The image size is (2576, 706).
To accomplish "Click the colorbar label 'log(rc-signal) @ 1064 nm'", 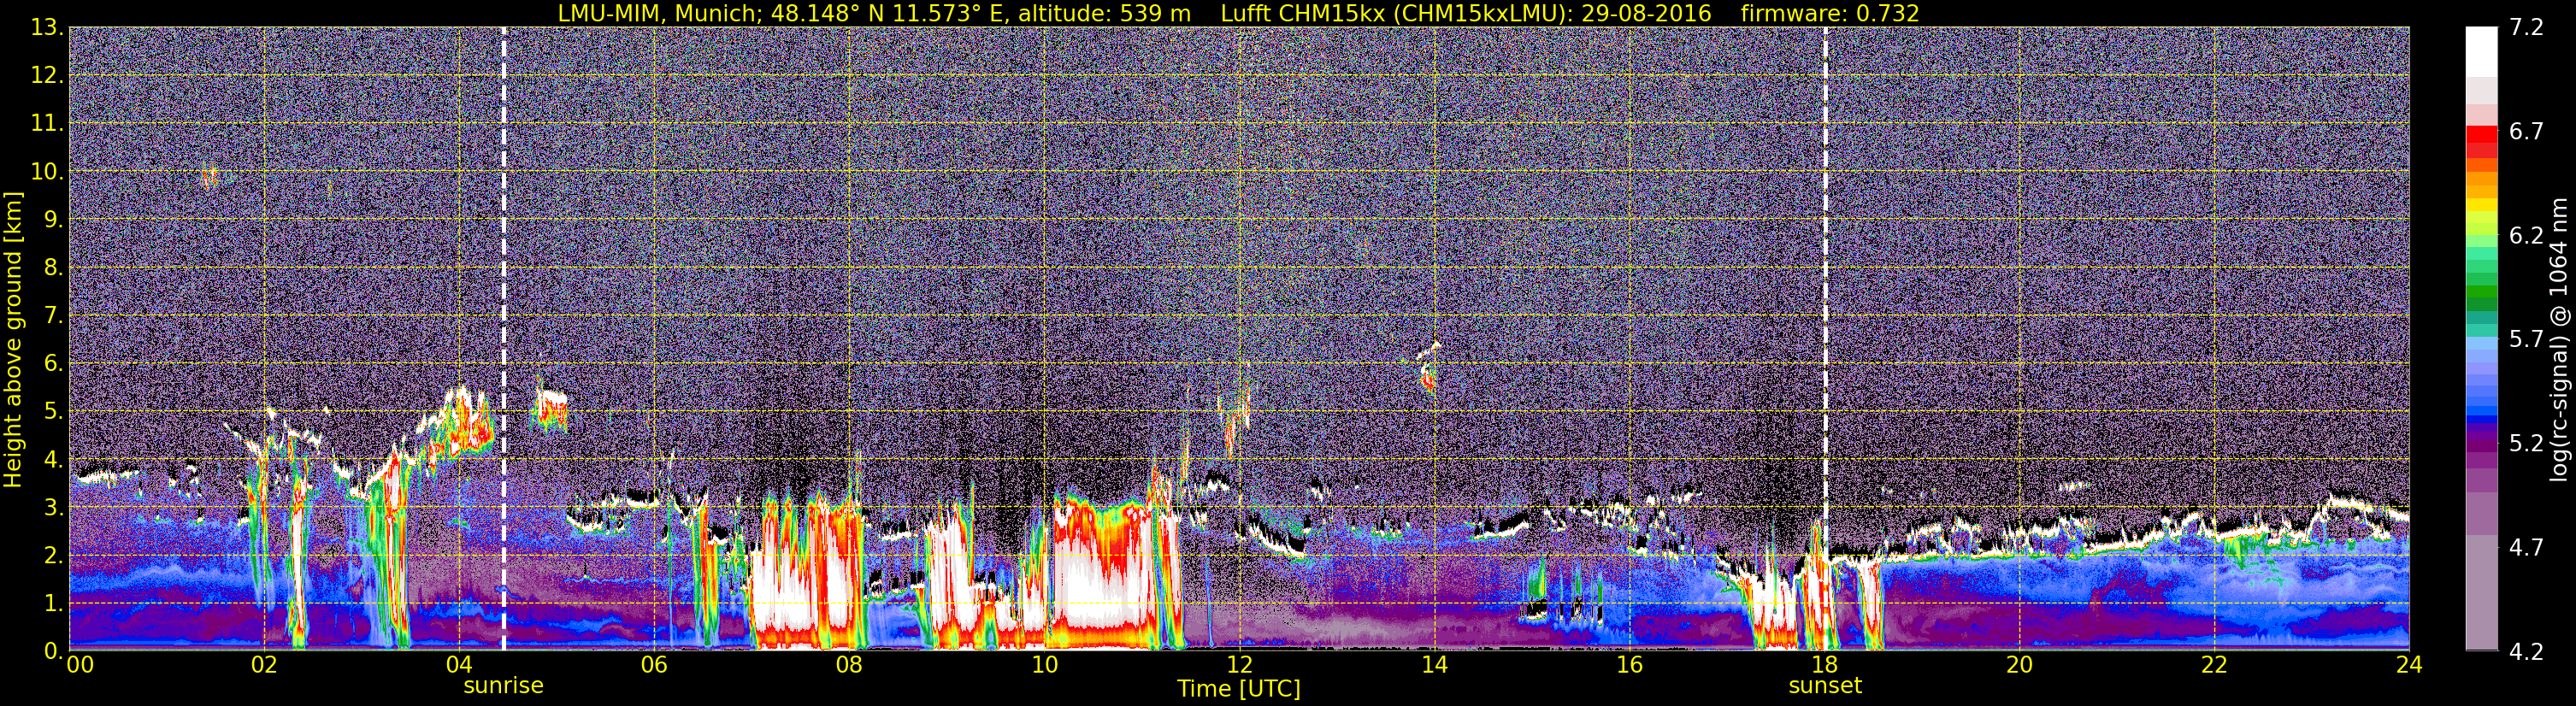I will 2558,339.
